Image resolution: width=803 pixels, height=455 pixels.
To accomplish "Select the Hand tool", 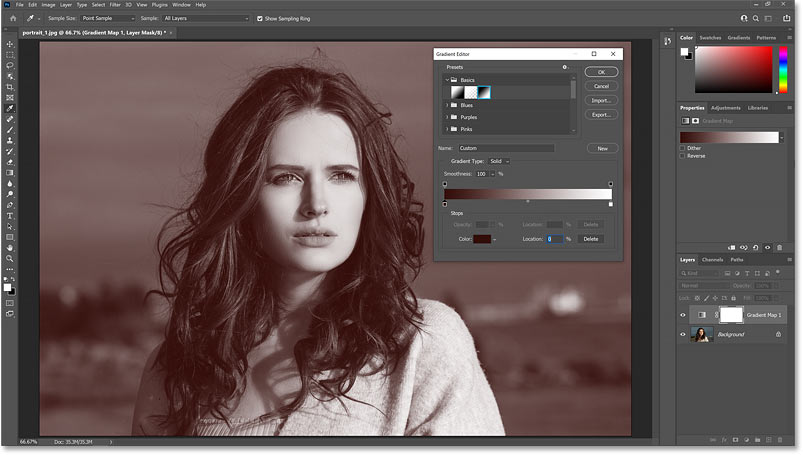I will pyautogui.click(x=10, y=248).
